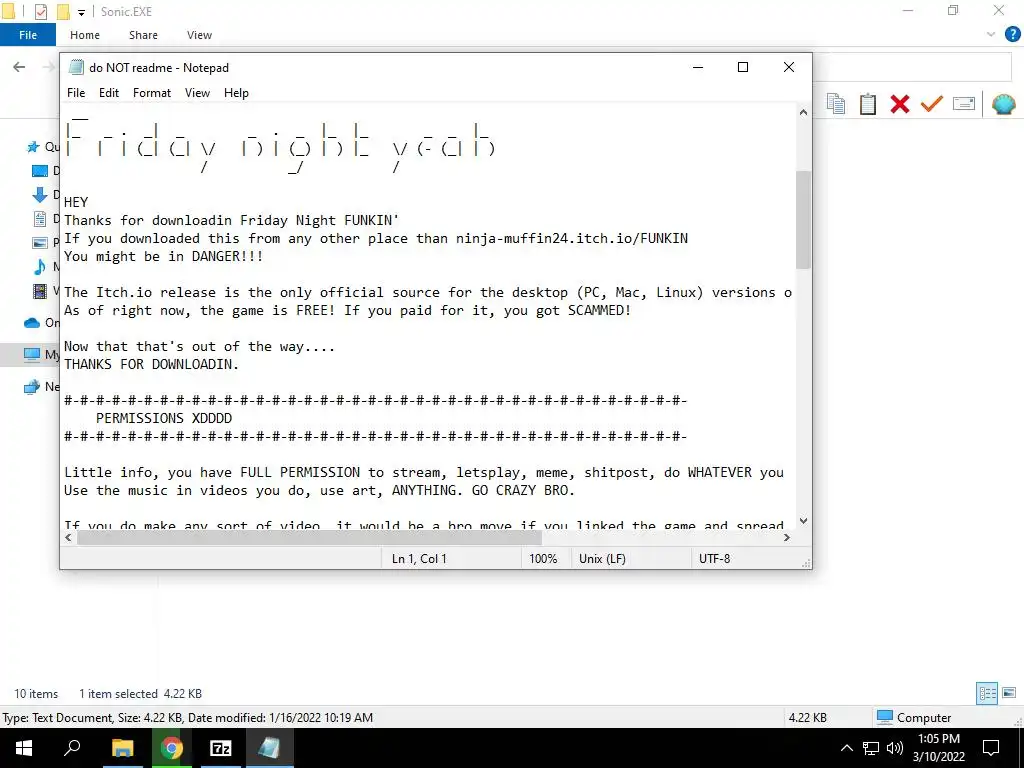This screenshot has width=1024, height=768.
Task: Select the Videos filmstrip icon in sidebar
Action: coord(40,291)
